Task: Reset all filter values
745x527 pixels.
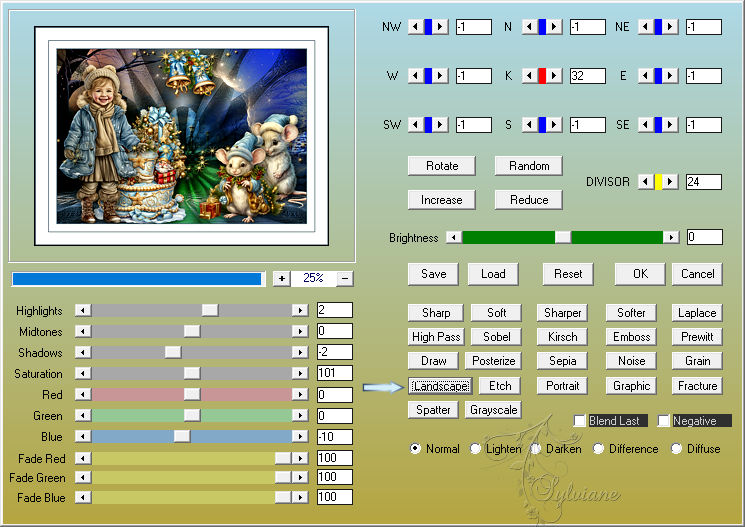Action: pyautogui.click(x=568, y=274)
